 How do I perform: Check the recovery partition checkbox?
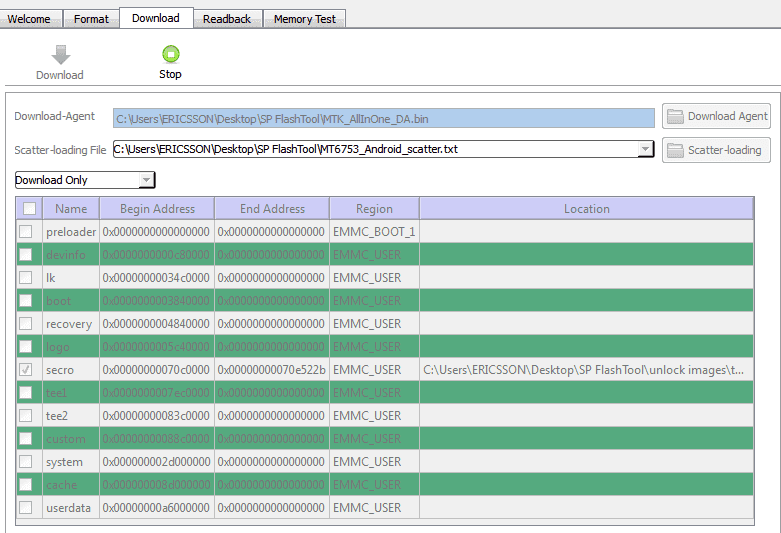pos(25,323)
